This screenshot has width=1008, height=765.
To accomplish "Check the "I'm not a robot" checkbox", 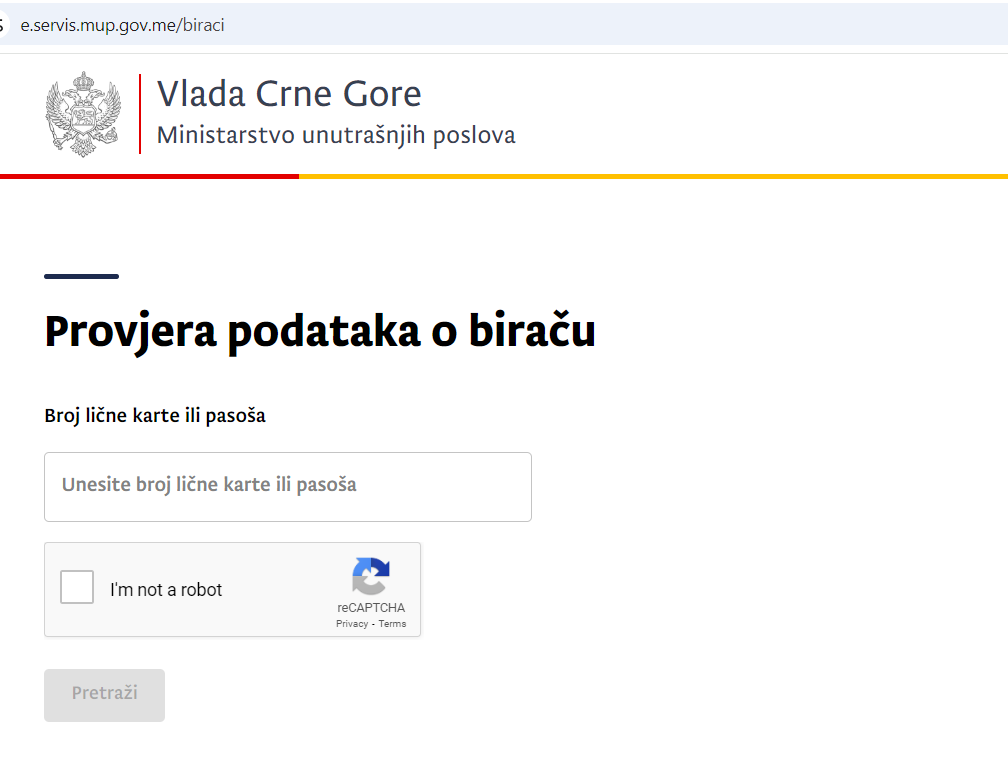I will (77, 587).
